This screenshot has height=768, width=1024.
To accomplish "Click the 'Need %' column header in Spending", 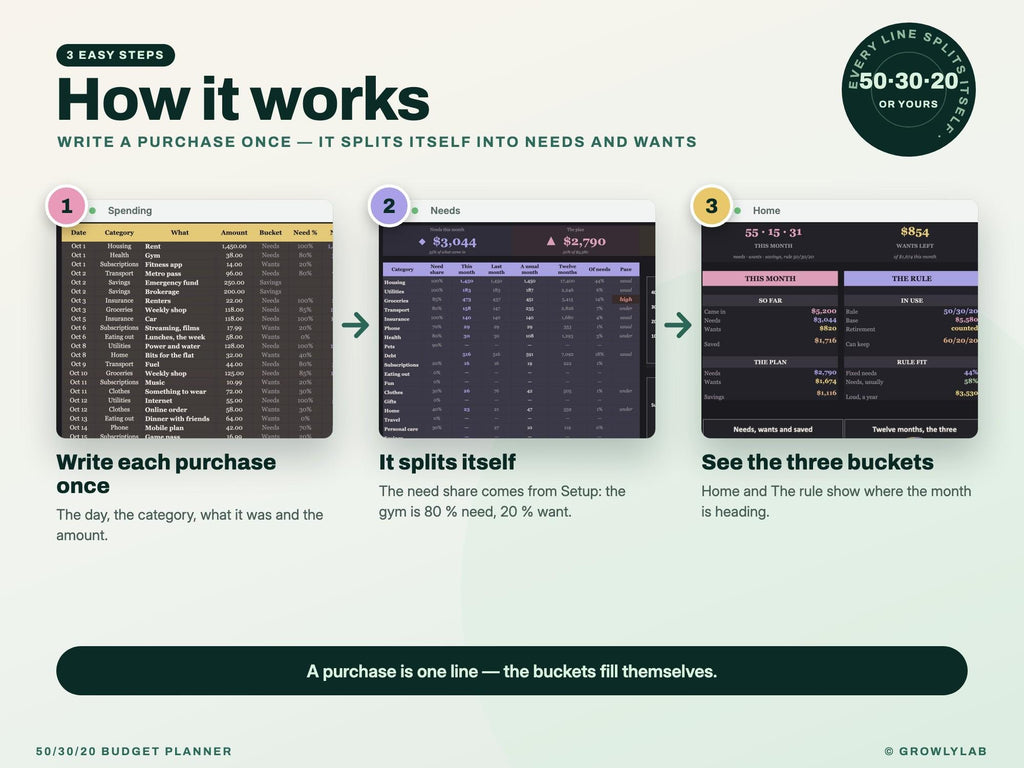I will [305, 232].
